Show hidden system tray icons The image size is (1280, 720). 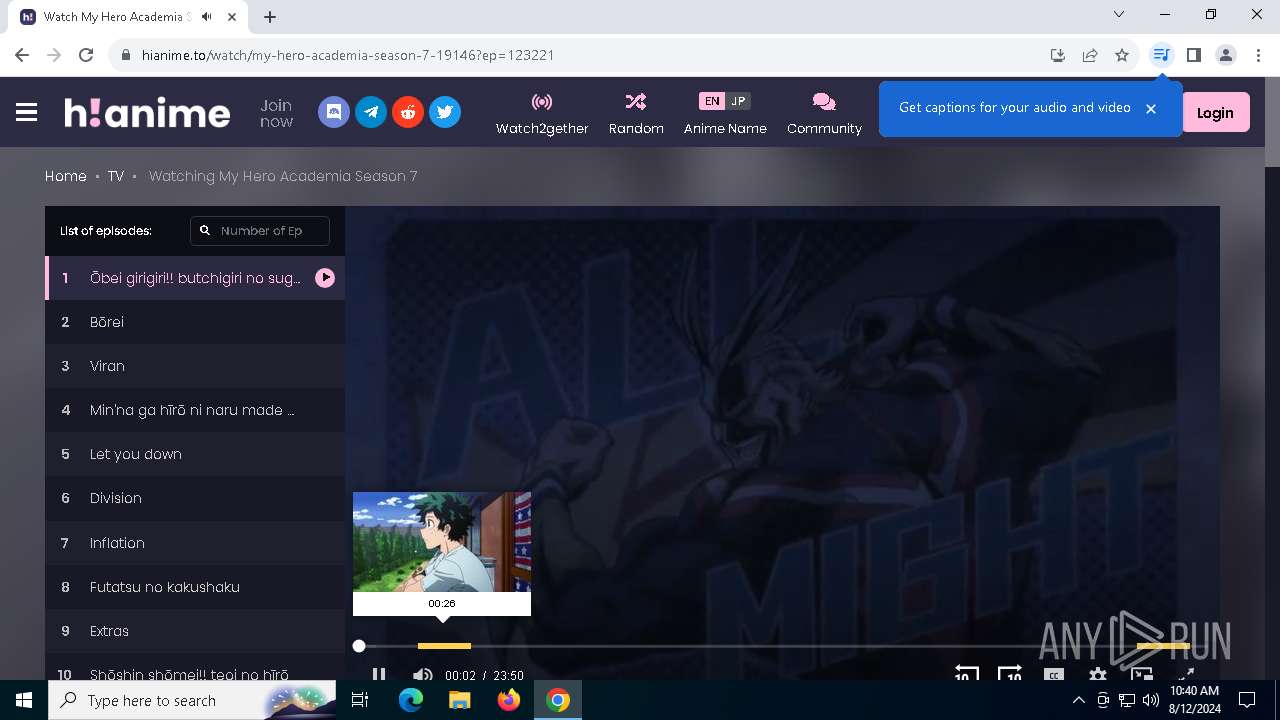click(x=1078, y=700)
